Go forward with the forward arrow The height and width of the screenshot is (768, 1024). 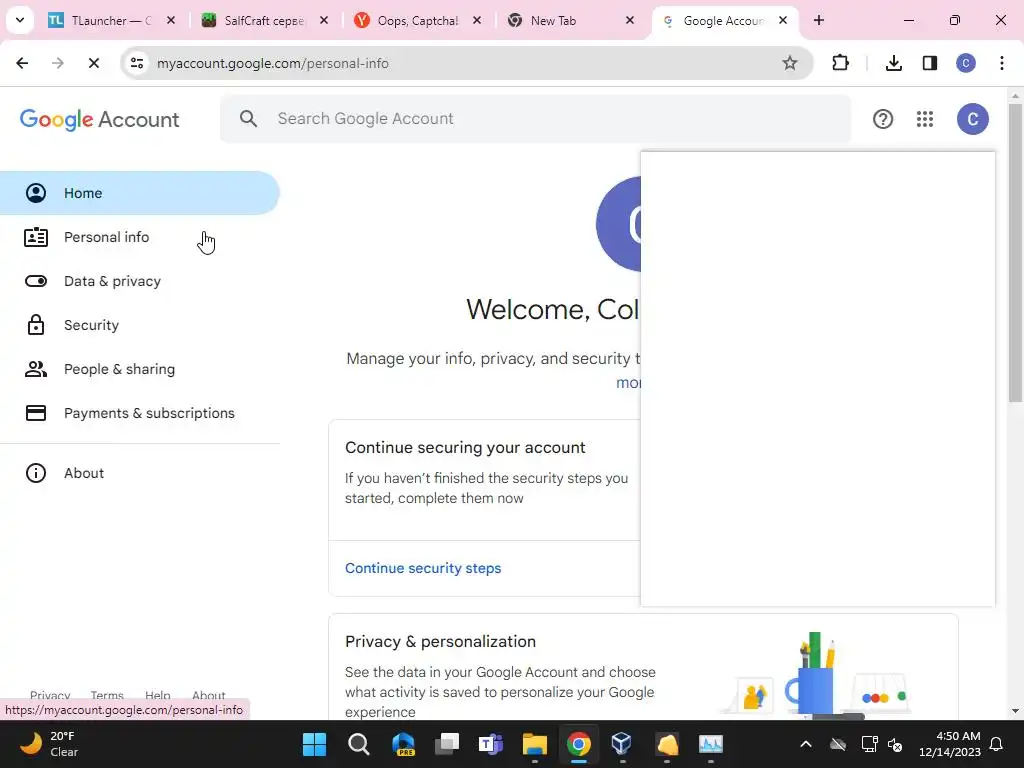click(57, 63)
